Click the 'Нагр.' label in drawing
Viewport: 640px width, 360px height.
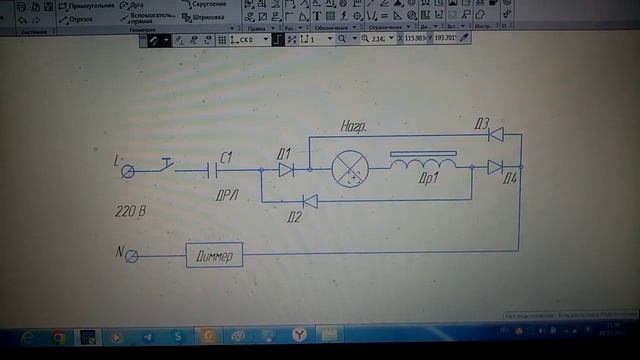click(353, 127)
